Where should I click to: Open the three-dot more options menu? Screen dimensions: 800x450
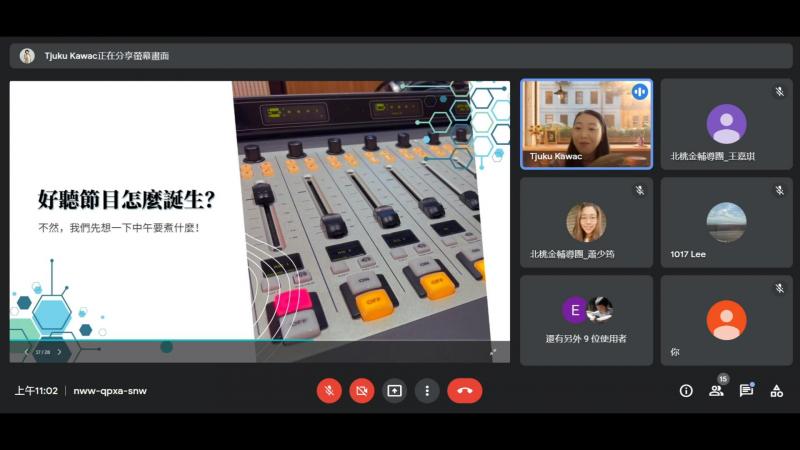[x=427, y=391]
